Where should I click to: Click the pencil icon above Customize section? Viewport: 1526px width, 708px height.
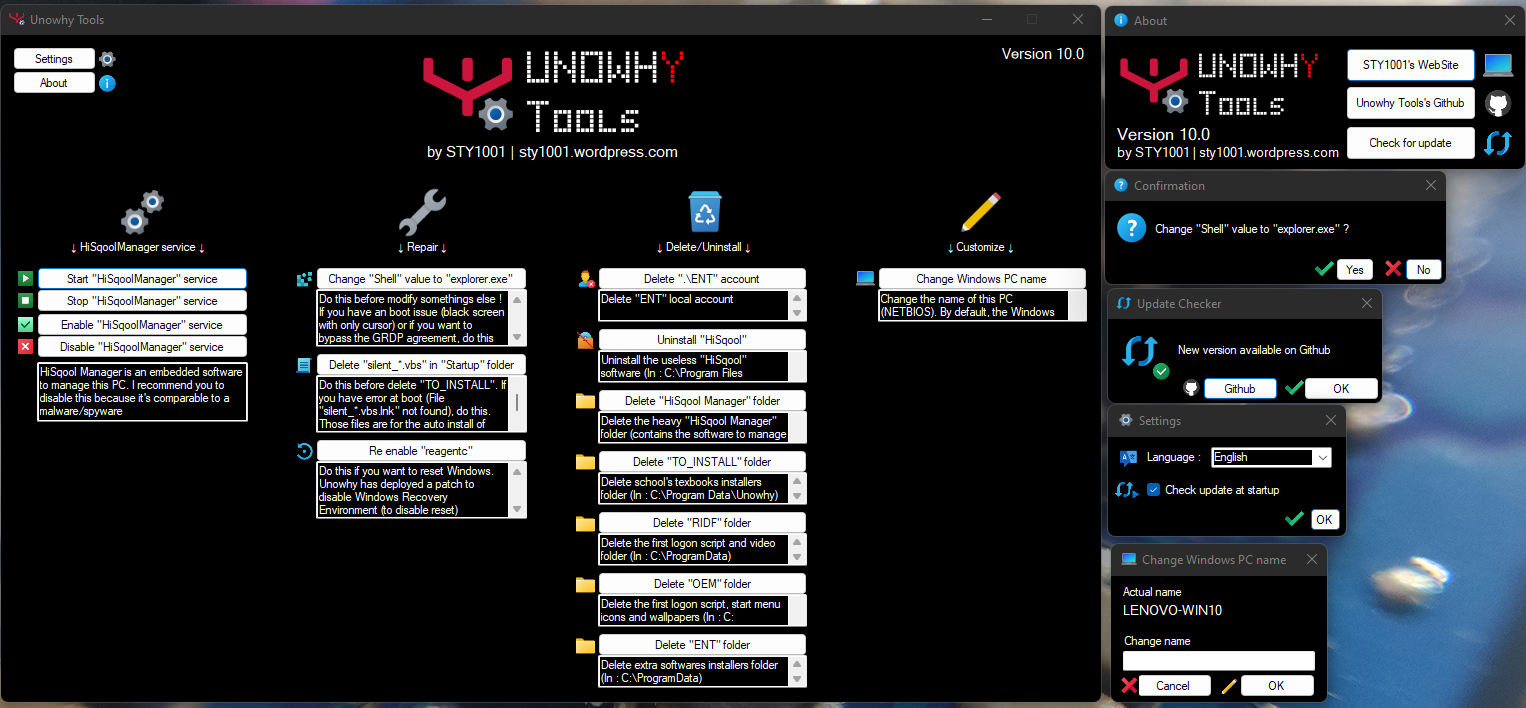(980, 212)
